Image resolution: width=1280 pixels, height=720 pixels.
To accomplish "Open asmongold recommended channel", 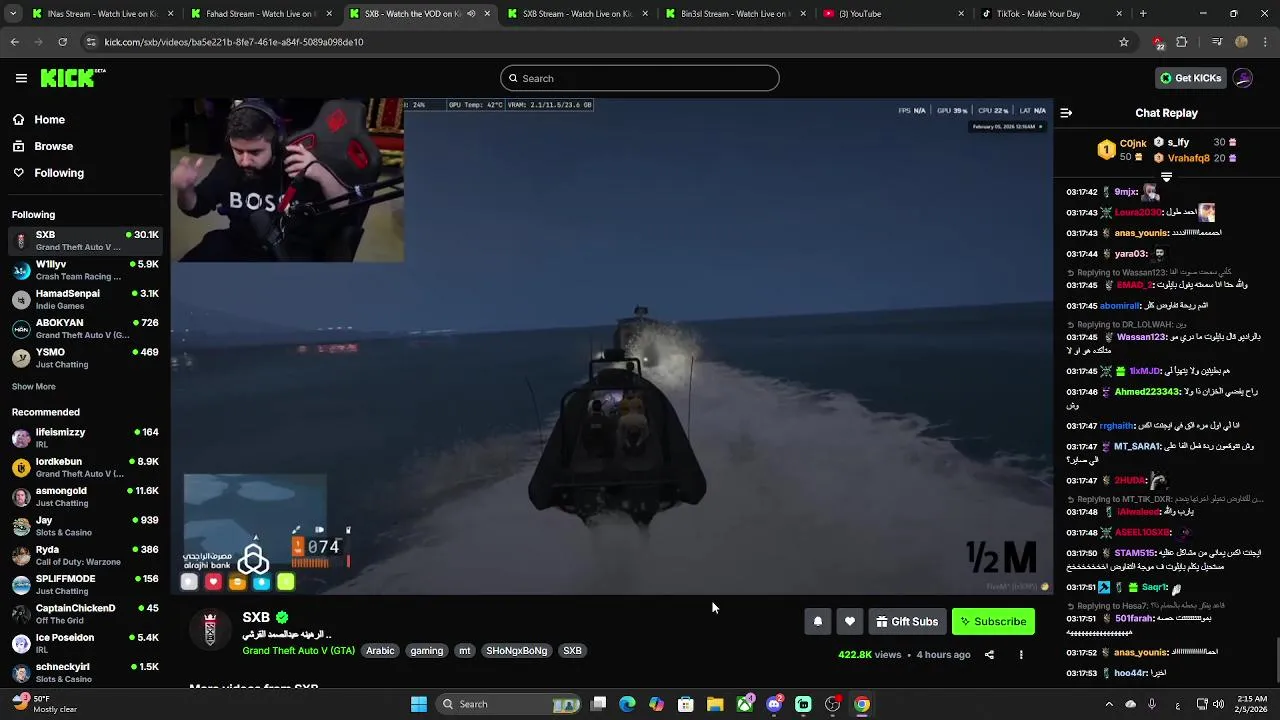I will pyautogui.click(x=85, y=496).
